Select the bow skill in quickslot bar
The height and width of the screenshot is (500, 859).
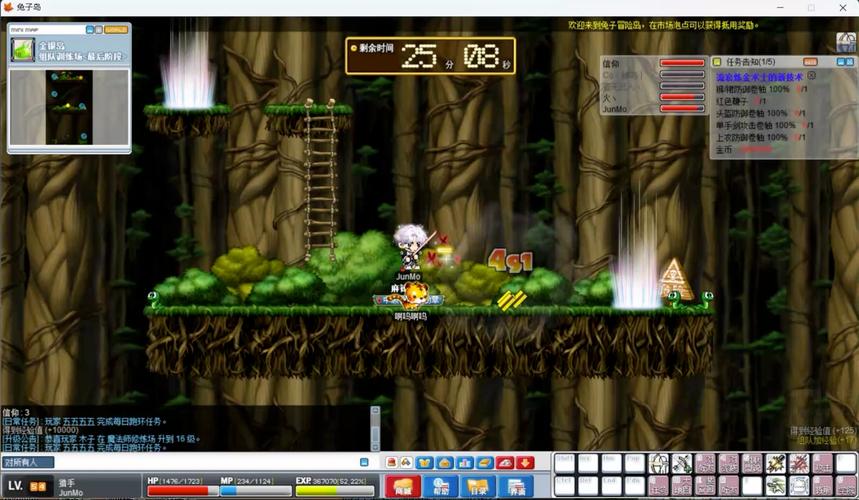(x=658, y=463)
